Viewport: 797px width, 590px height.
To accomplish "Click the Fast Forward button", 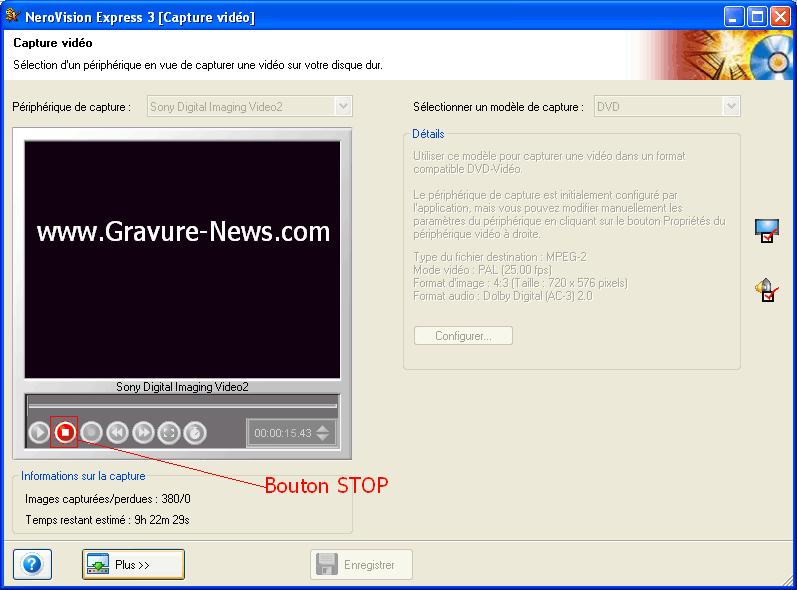I will 143,432.
